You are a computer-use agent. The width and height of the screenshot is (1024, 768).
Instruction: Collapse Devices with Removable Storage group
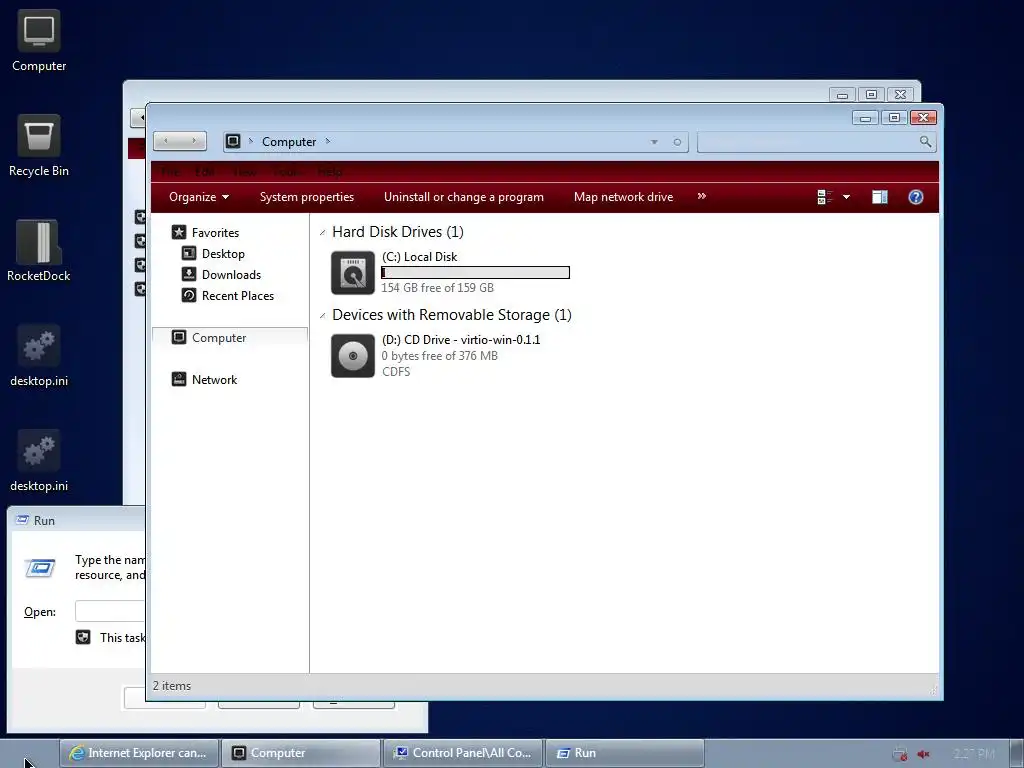point(323,315)
